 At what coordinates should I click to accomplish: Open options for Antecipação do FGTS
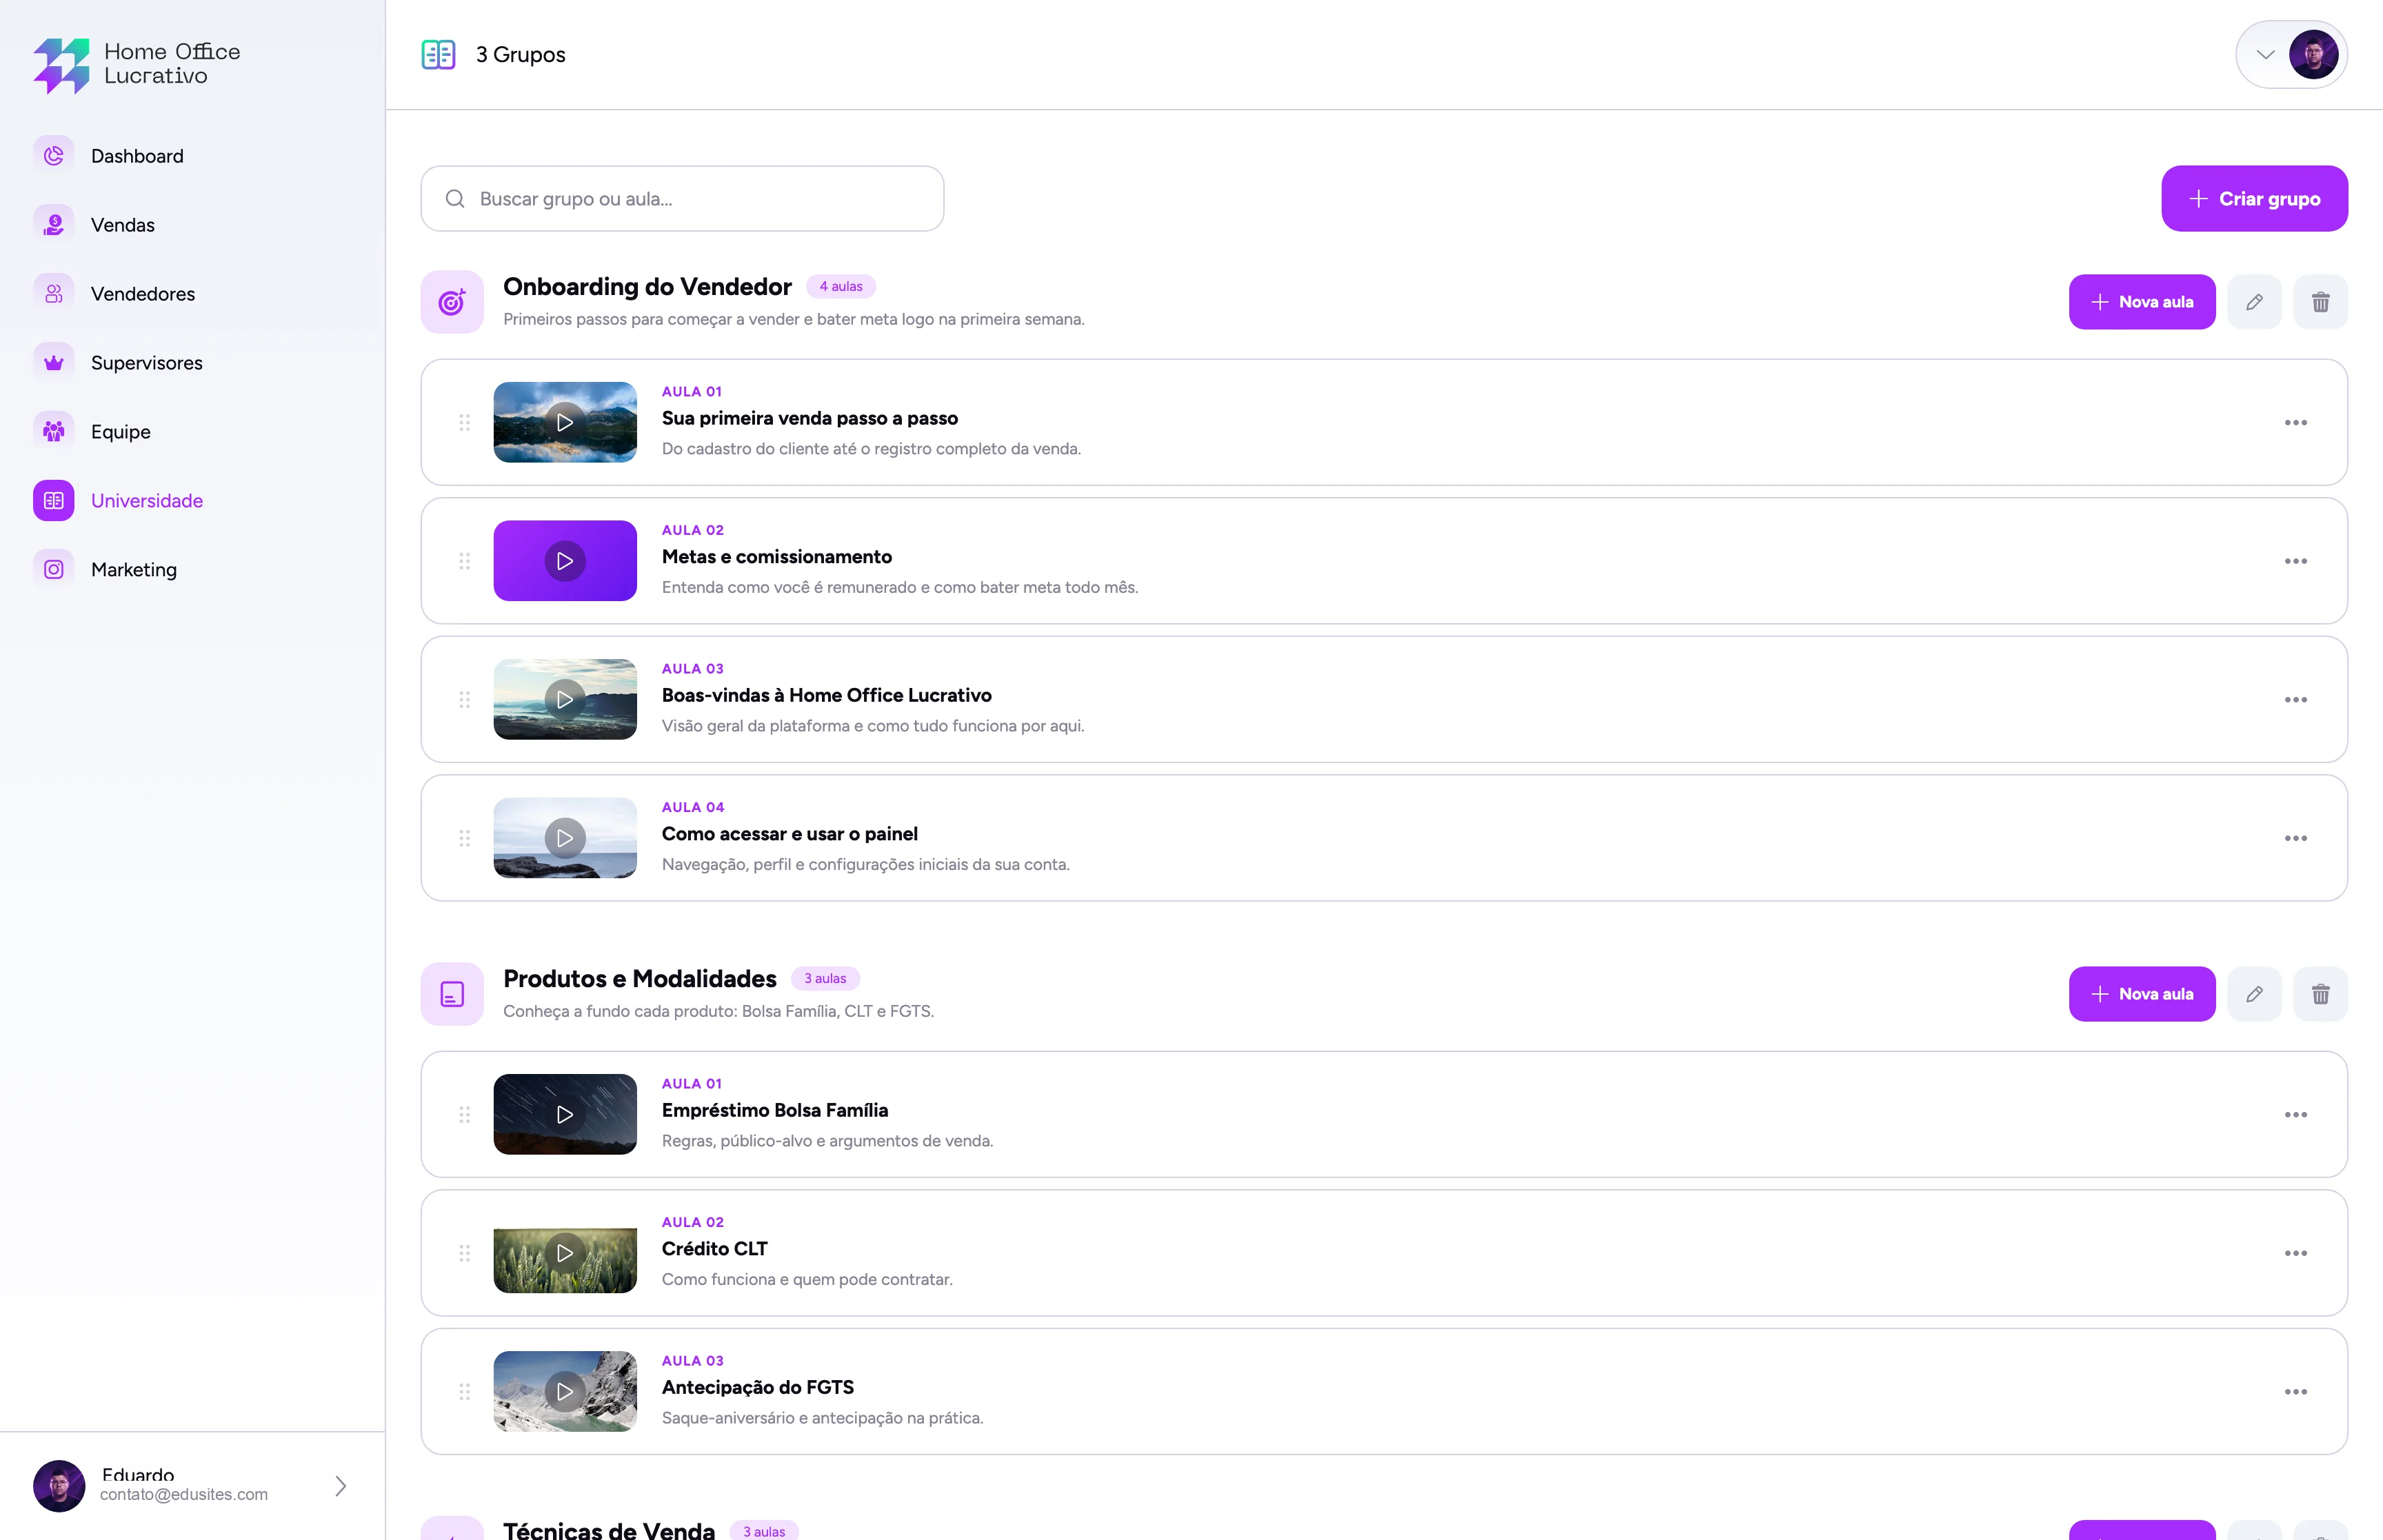click(2295, 1392)
